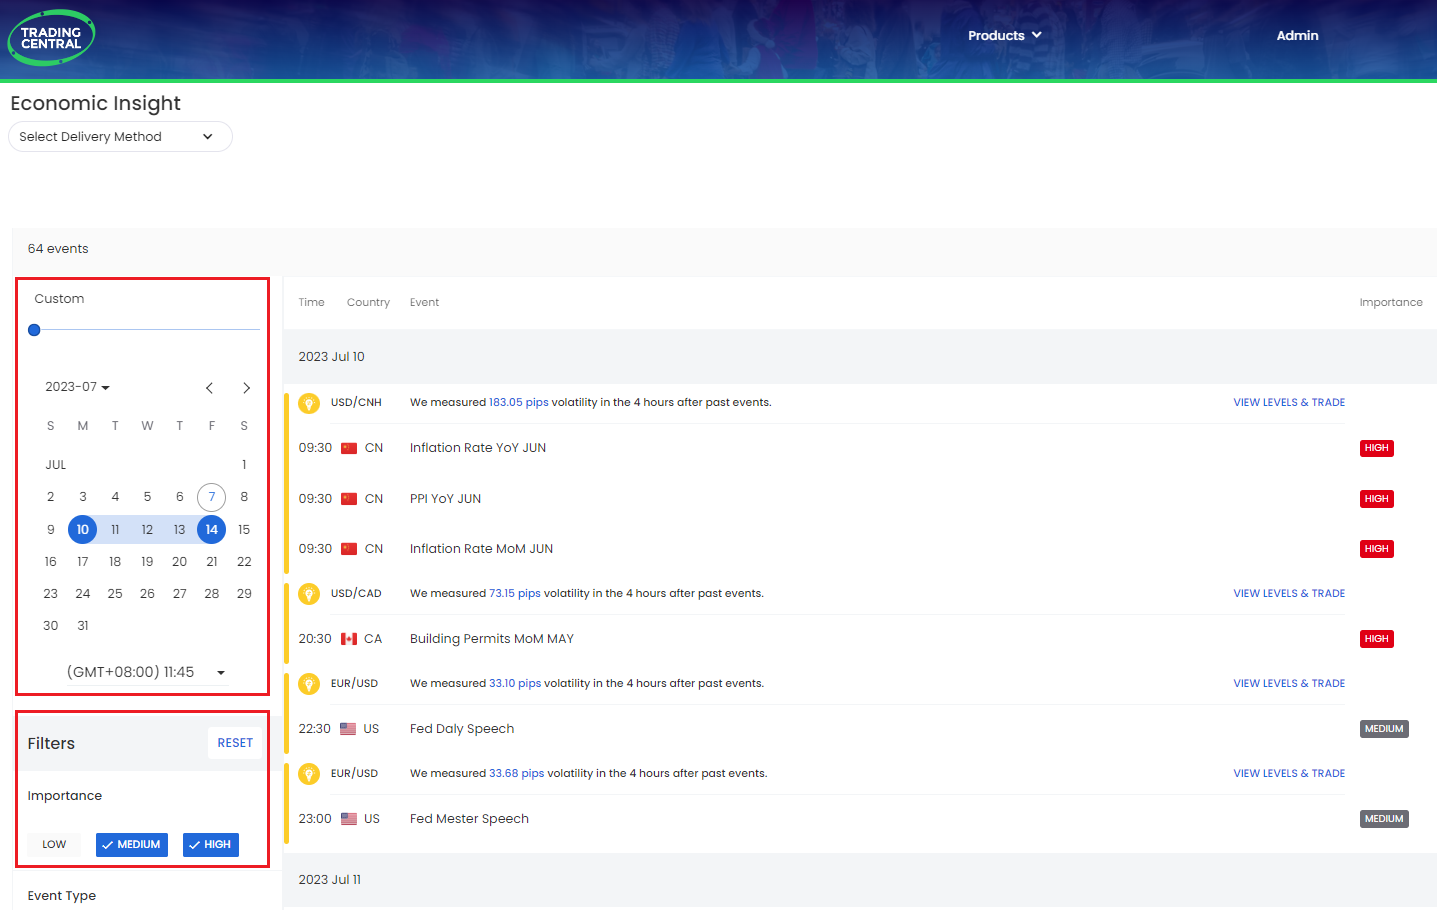Reset all filters

click(235, 743)
